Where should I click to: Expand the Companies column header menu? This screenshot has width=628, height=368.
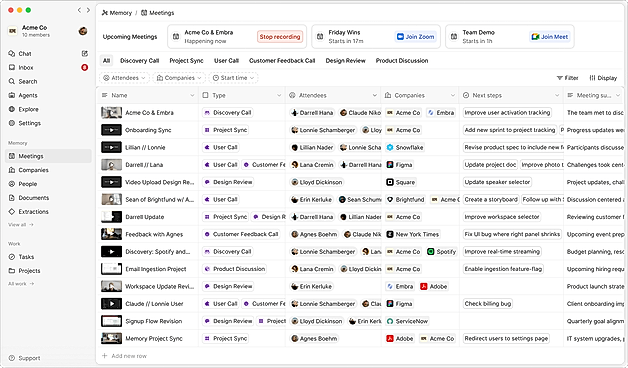(453, 95)
